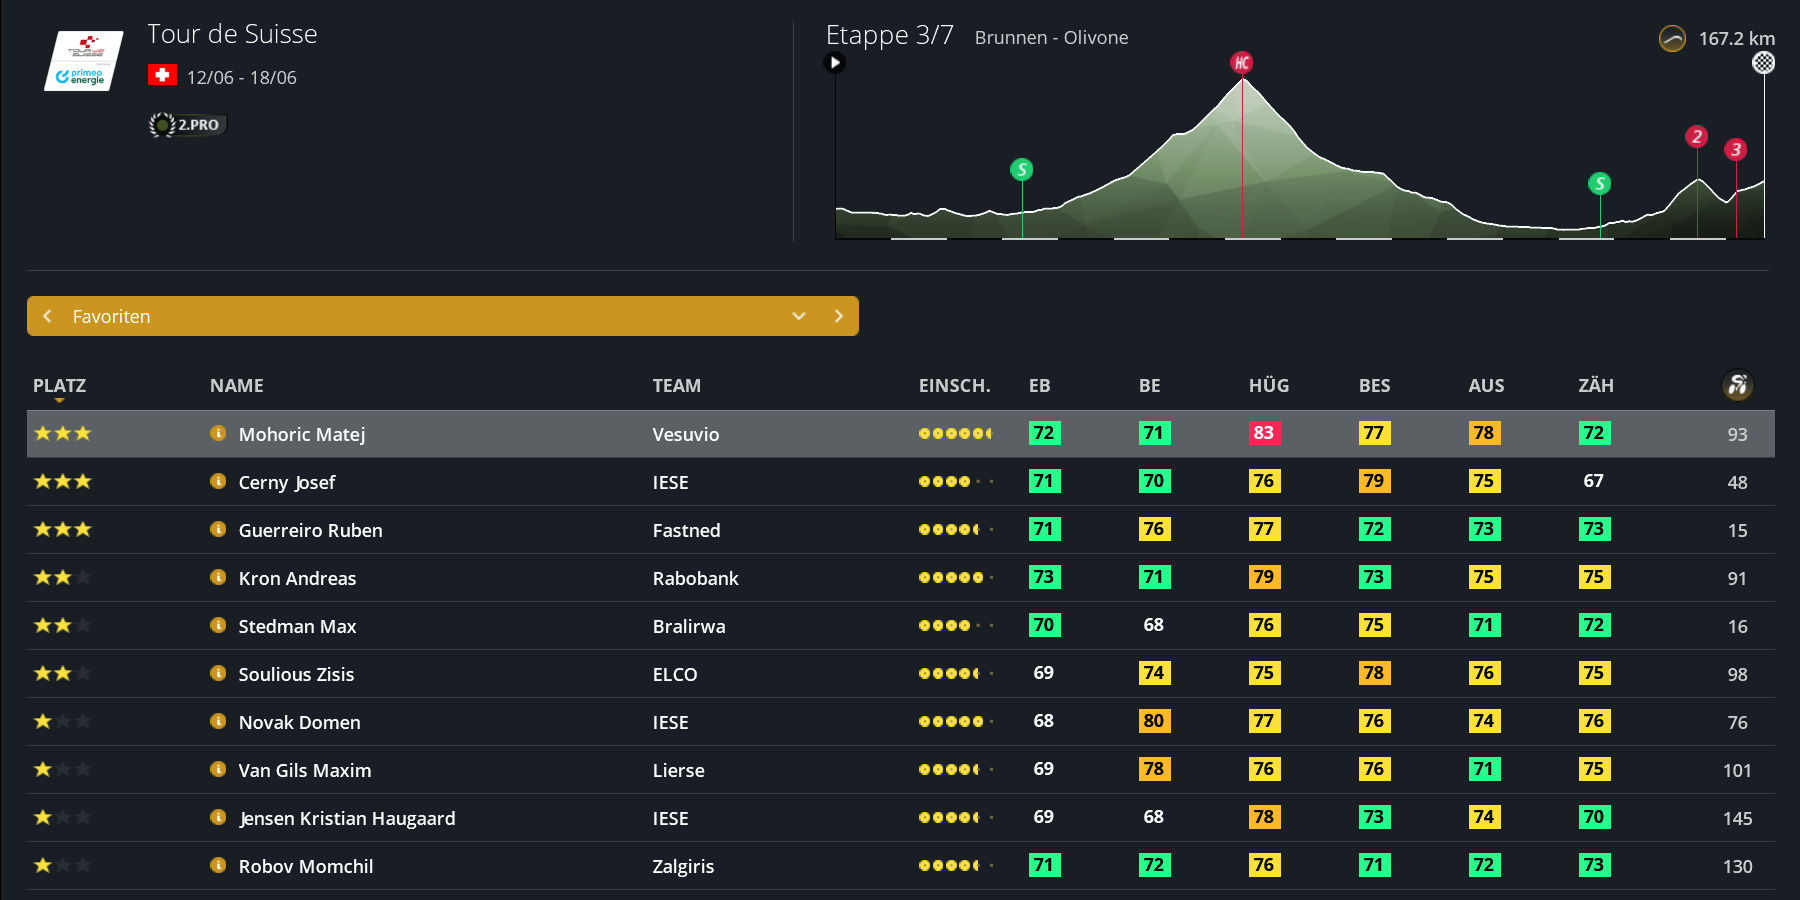Go to previous list with left arrow
Viewport: 1800px width, 900px height.
tap(47, 316)
